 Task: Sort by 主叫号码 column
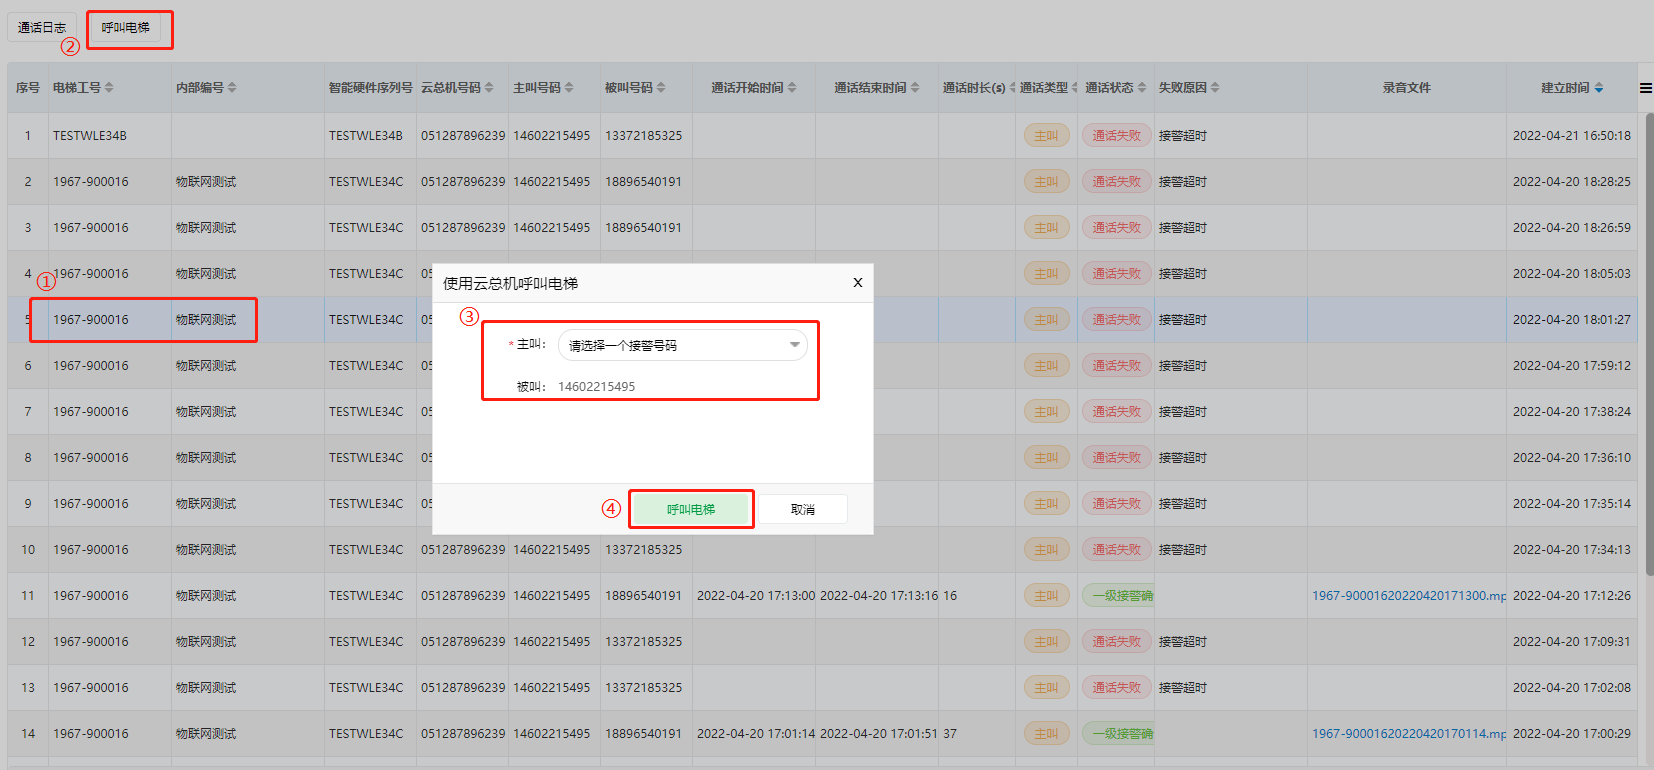569,88
